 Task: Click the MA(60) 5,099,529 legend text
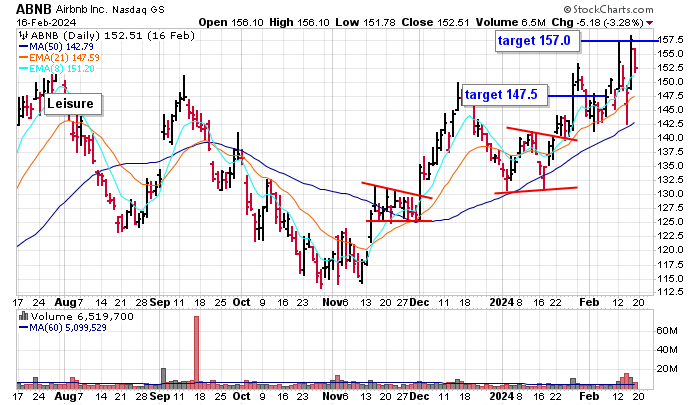click(x=68, y=328)
